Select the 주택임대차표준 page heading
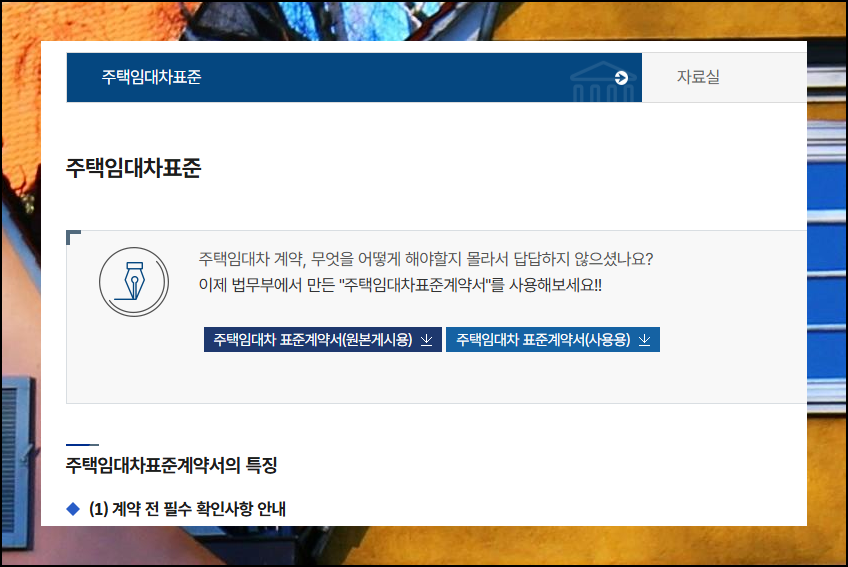Viewport: 848px width, 567px height. (x=134, y=168)
